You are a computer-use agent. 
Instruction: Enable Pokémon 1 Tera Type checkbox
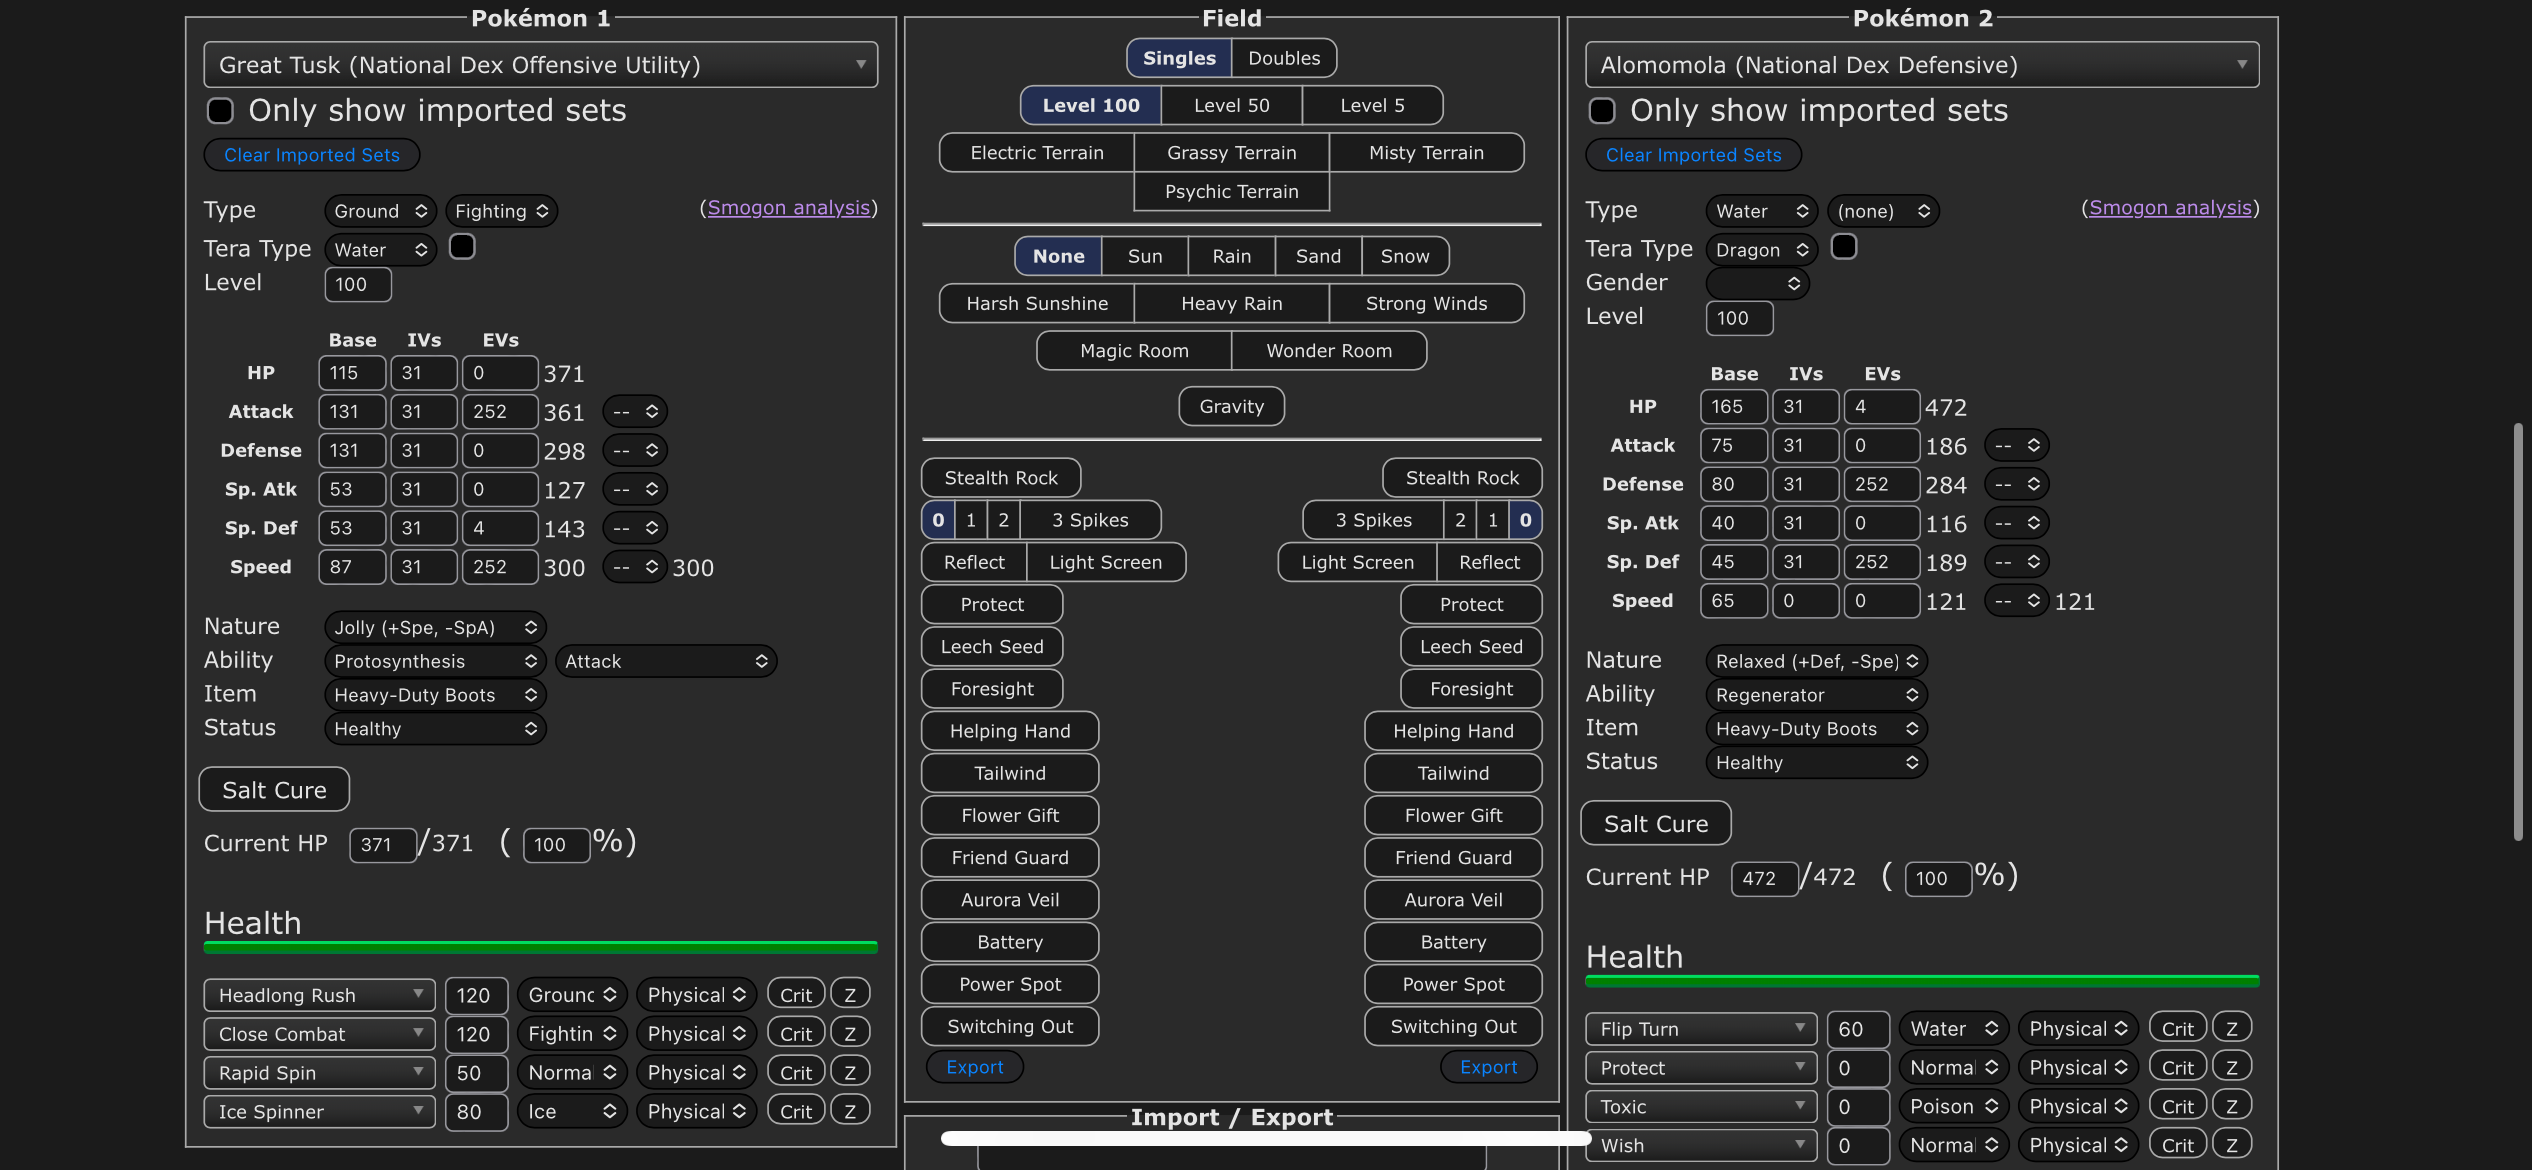pos(462,247)
